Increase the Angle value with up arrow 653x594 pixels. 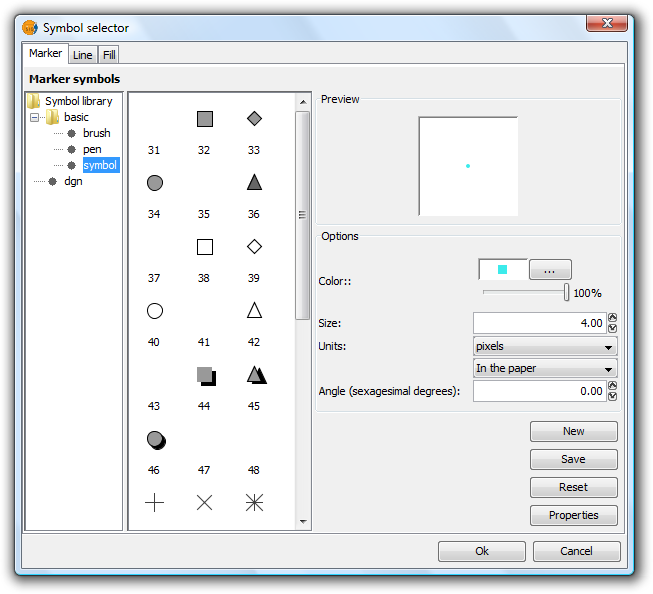(x=612, y=385)
